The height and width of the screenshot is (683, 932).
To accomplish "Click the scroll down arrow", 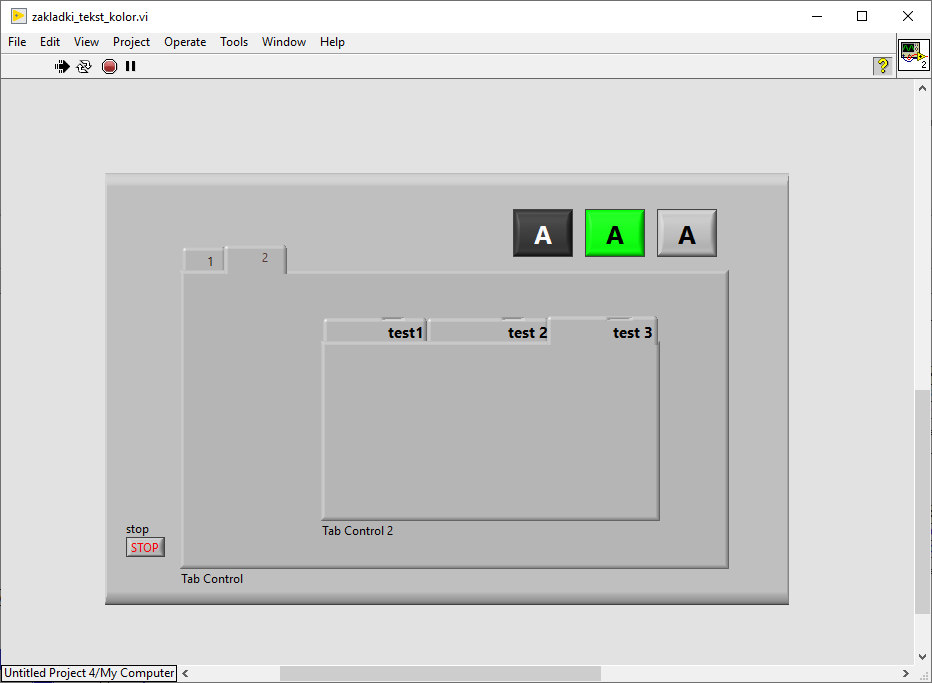I will click(922, 657).
